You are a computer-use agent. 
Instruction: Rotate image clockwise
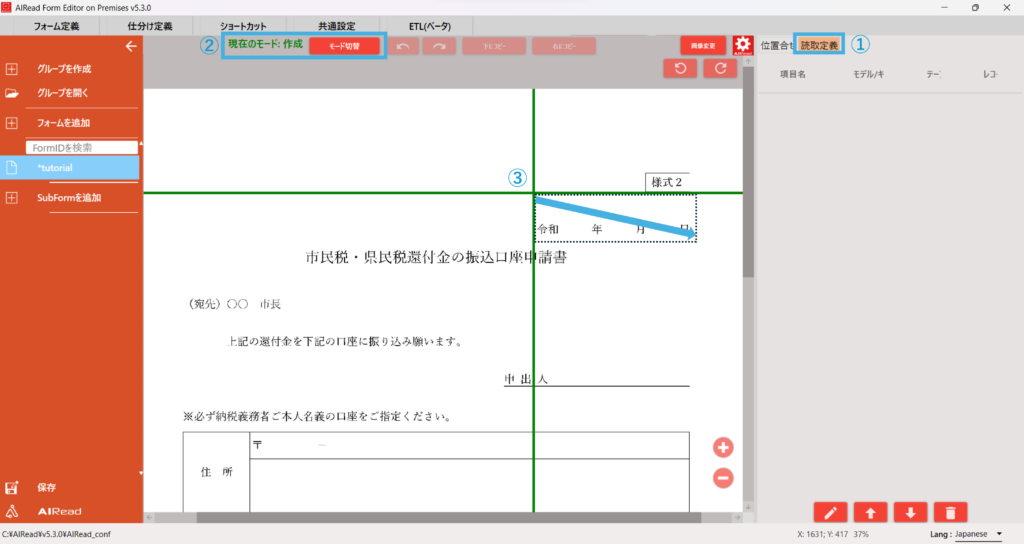coord(720,68)
